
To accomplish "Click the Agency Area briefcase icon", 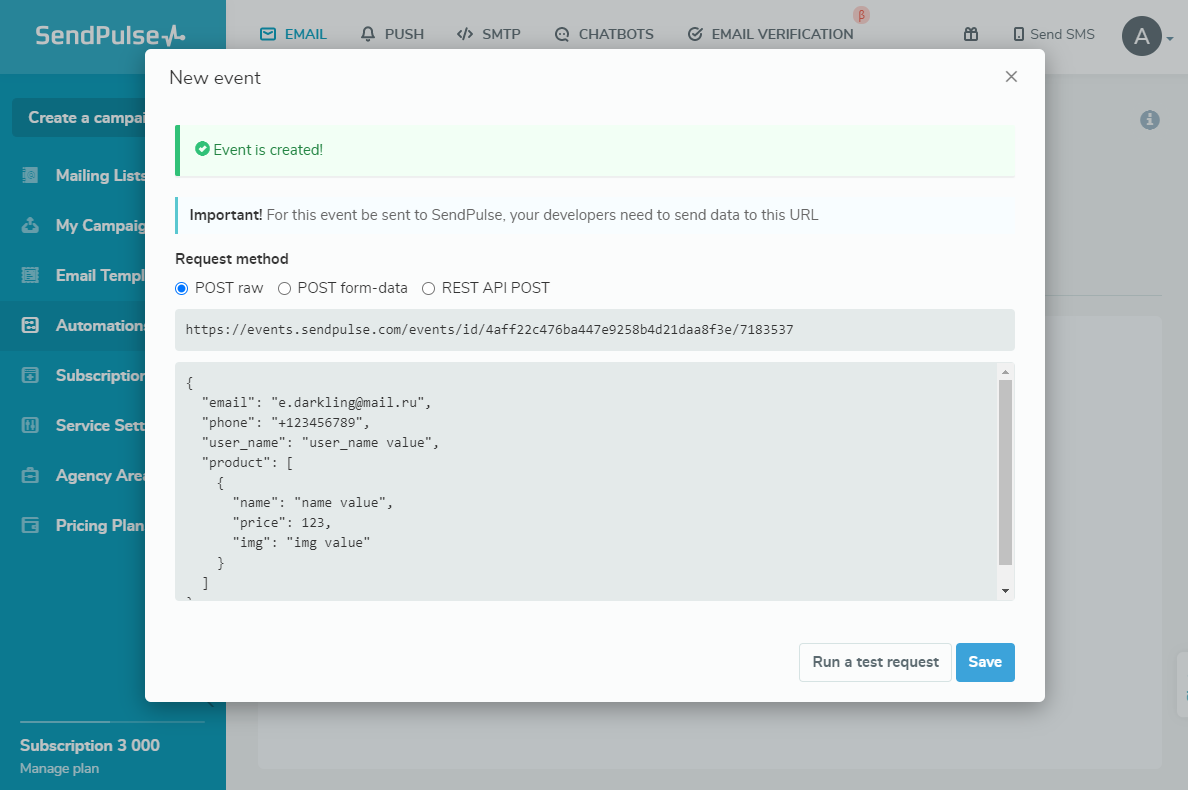I will point(30,475).
